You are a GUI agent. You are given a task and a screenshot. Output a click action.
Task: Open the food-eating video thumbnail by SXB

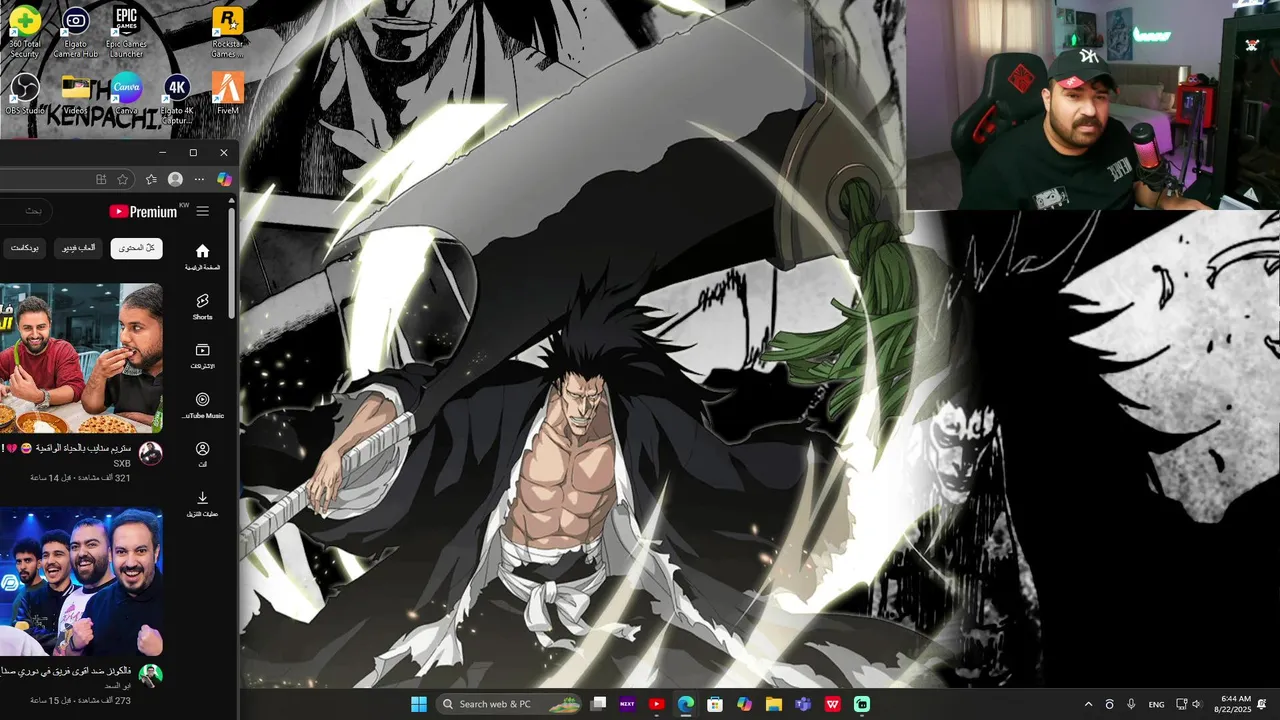(x=81, y=358)
